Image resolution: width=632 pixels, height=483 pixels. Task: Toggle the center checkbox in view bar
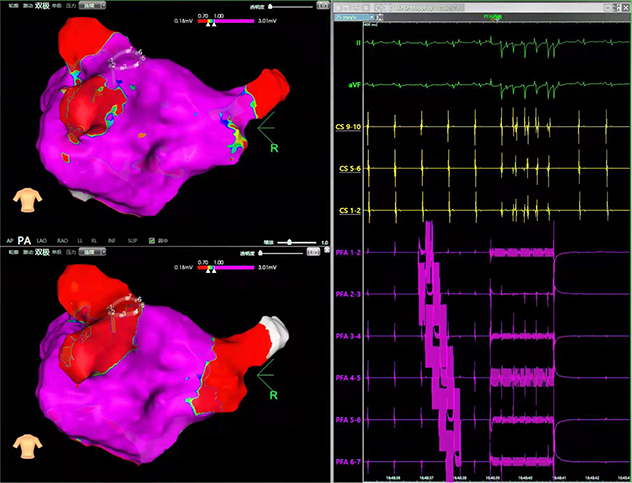click(151, 241)
